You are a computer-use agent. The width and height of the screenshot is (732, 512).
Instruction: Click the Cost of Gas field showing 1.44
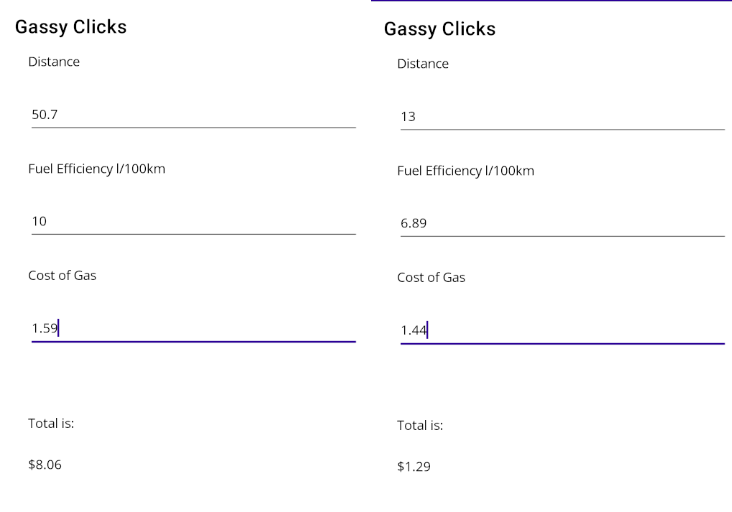click(x=563, y=330)
